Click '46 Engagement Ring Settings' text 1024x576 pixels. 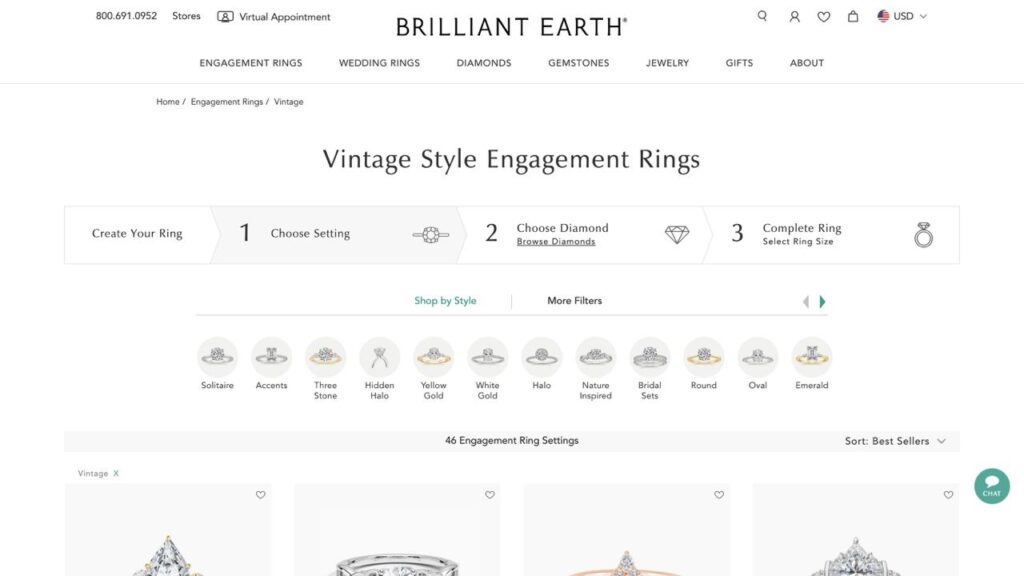pos(511,441)
